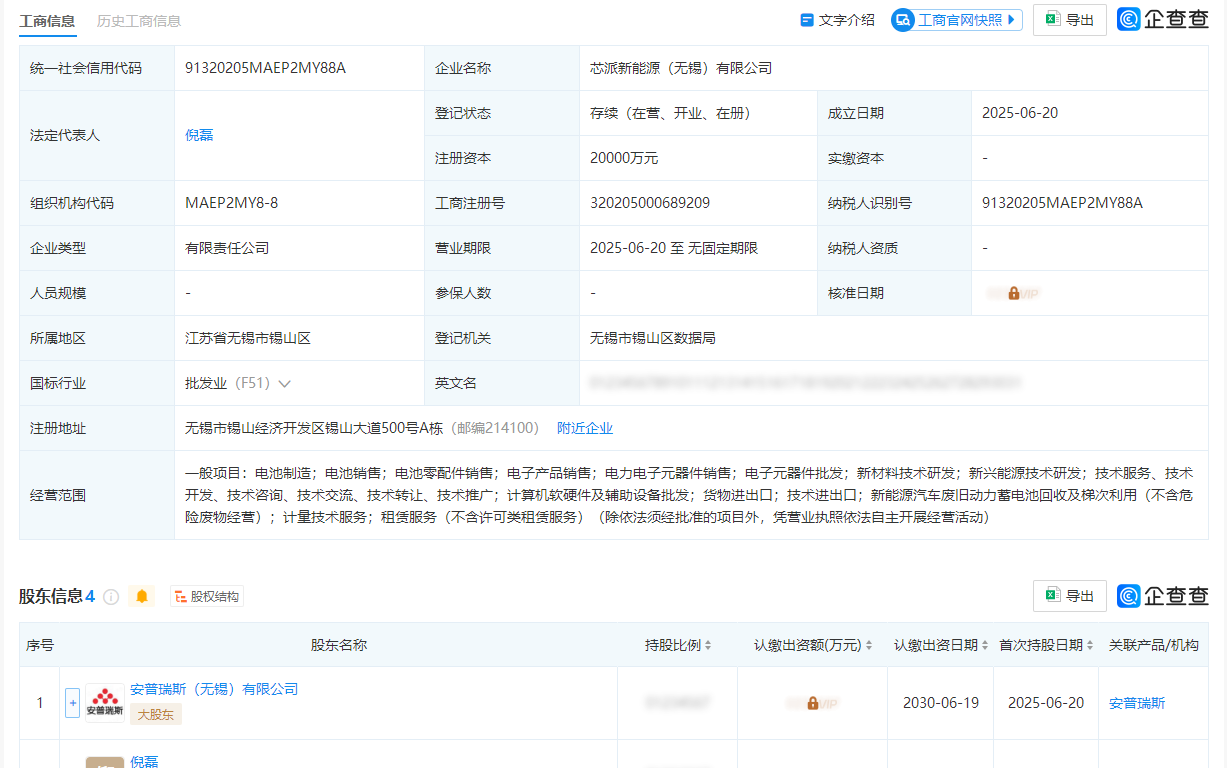Expand shareholder row 1 plus button
Image resolution: width=1227 pixels, height=768 pixels.
[x=72, y=703]
